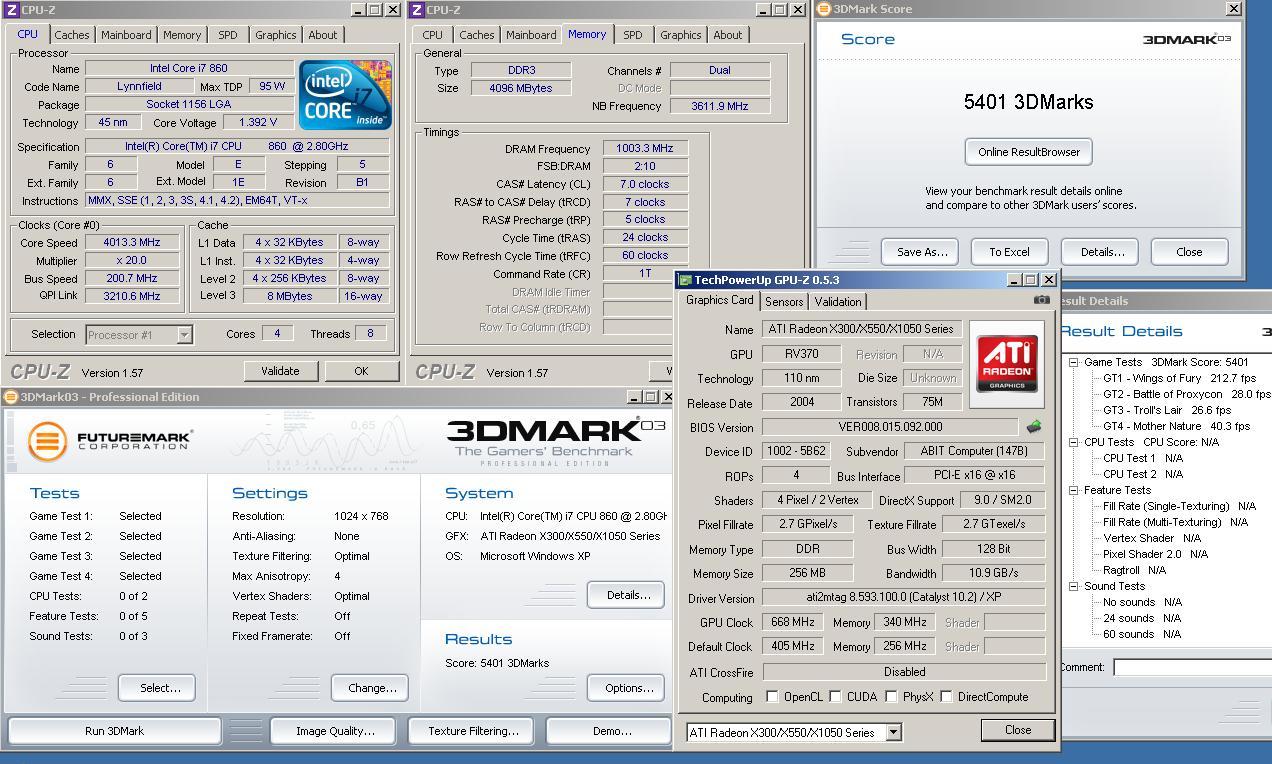
Task: Toggle the PhysX checkbox
Action: coord(891,697)
